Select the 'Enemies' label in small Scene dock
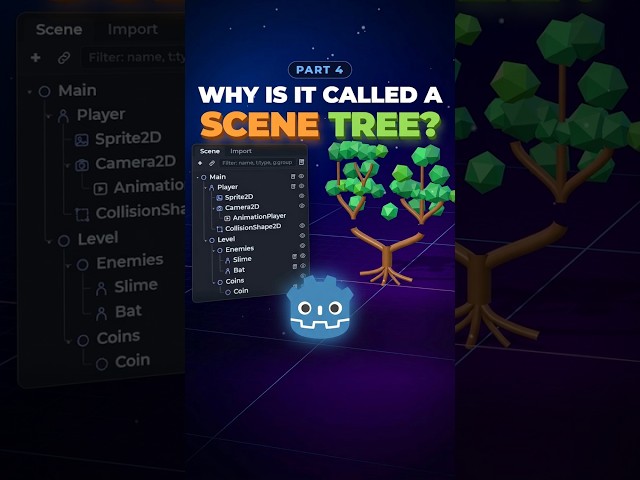This screenshot has width=640, height=480. pyautogui.click(x=240, y=249)
